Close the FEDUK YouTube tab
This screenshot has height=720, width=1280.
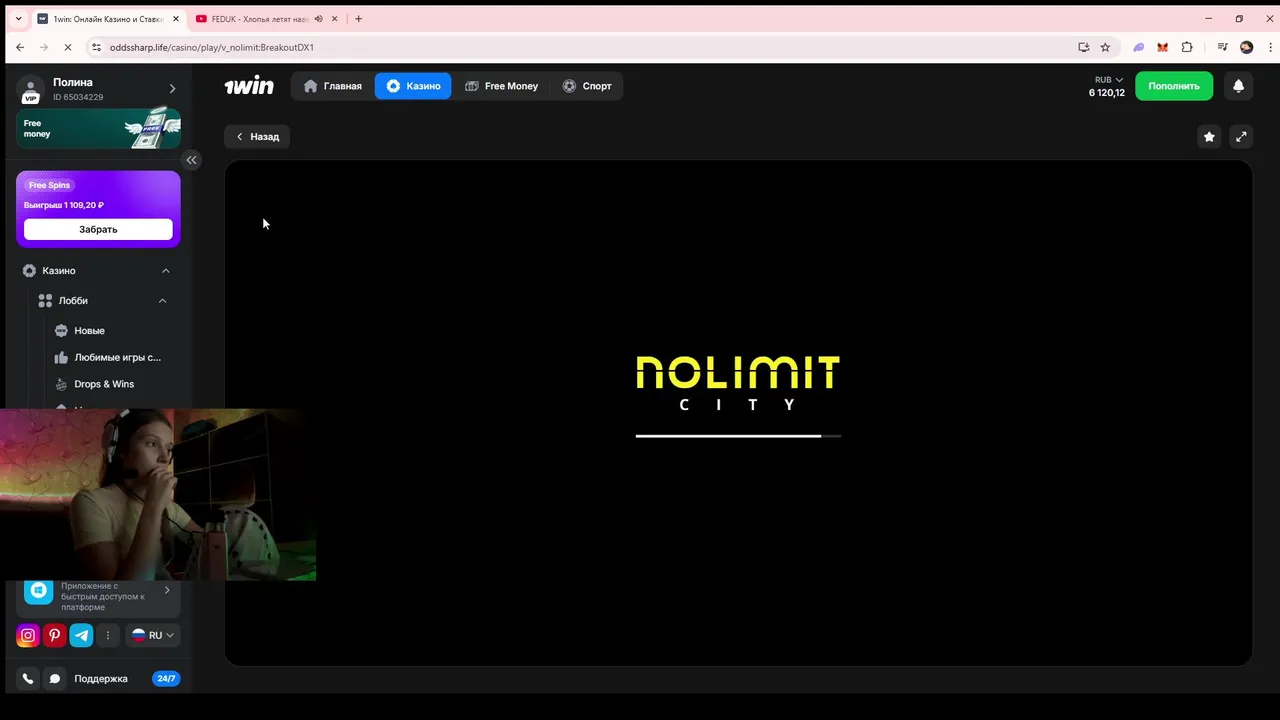click(x=334, y=19)
